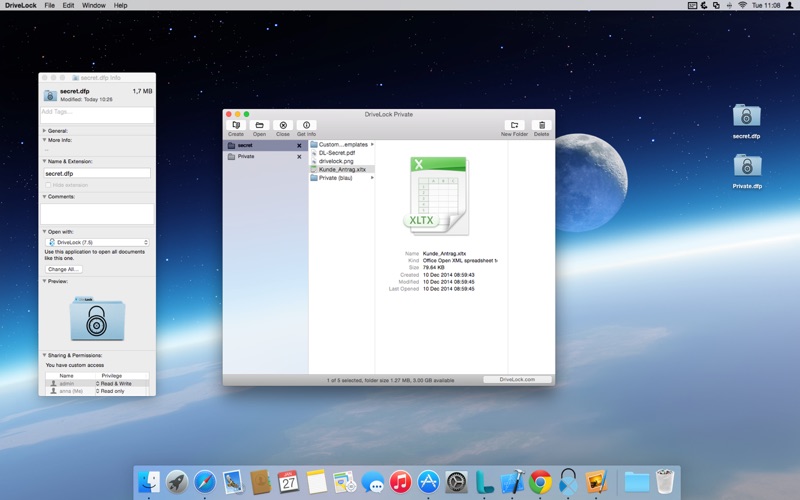The image size is (800, 500).
Task: Collapse the More Info section
Action: click(x=44, y=140)
